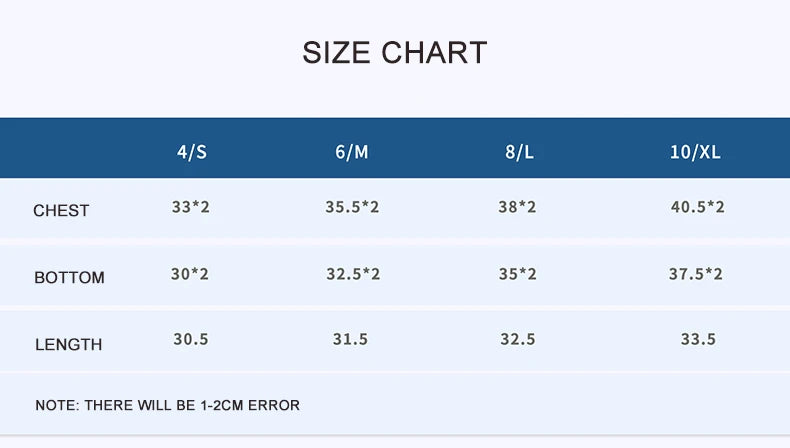This screenshot has height=448, width=790.
Task: Click chest value 35.5*2
Action: (x=352, y=208)
